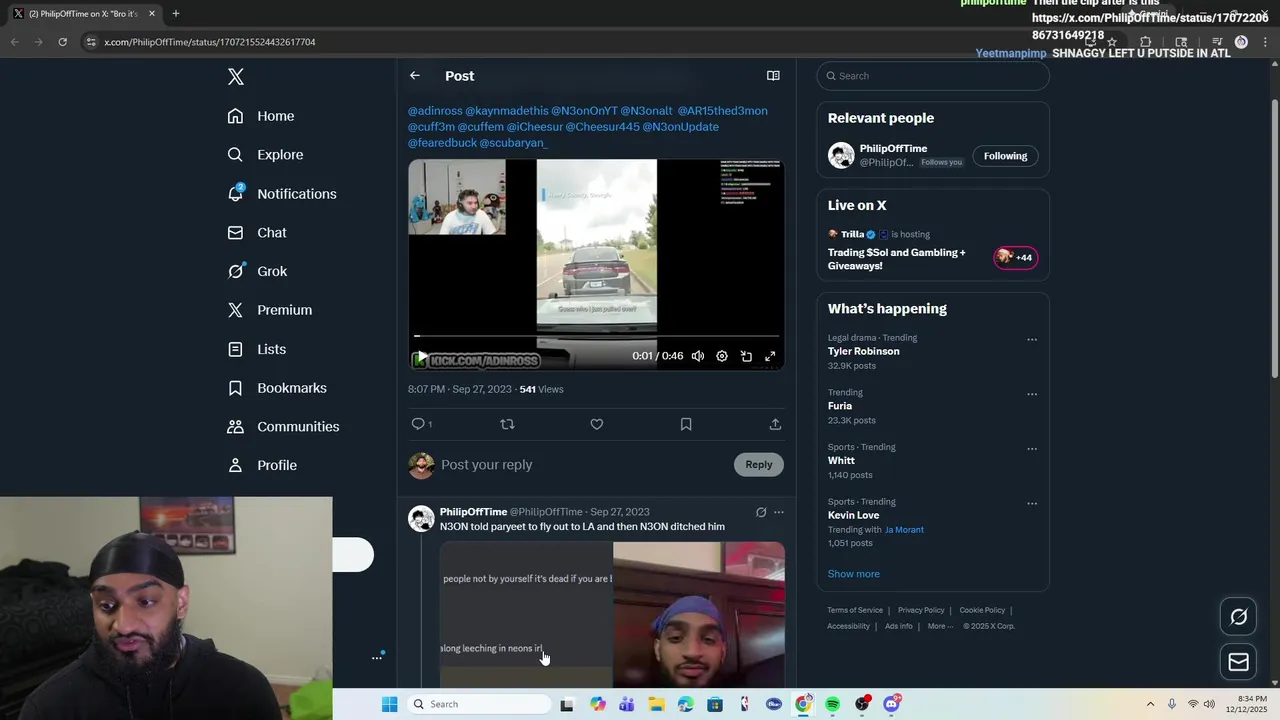Open Microsoft Teams from the taskbar

[627, 704]
